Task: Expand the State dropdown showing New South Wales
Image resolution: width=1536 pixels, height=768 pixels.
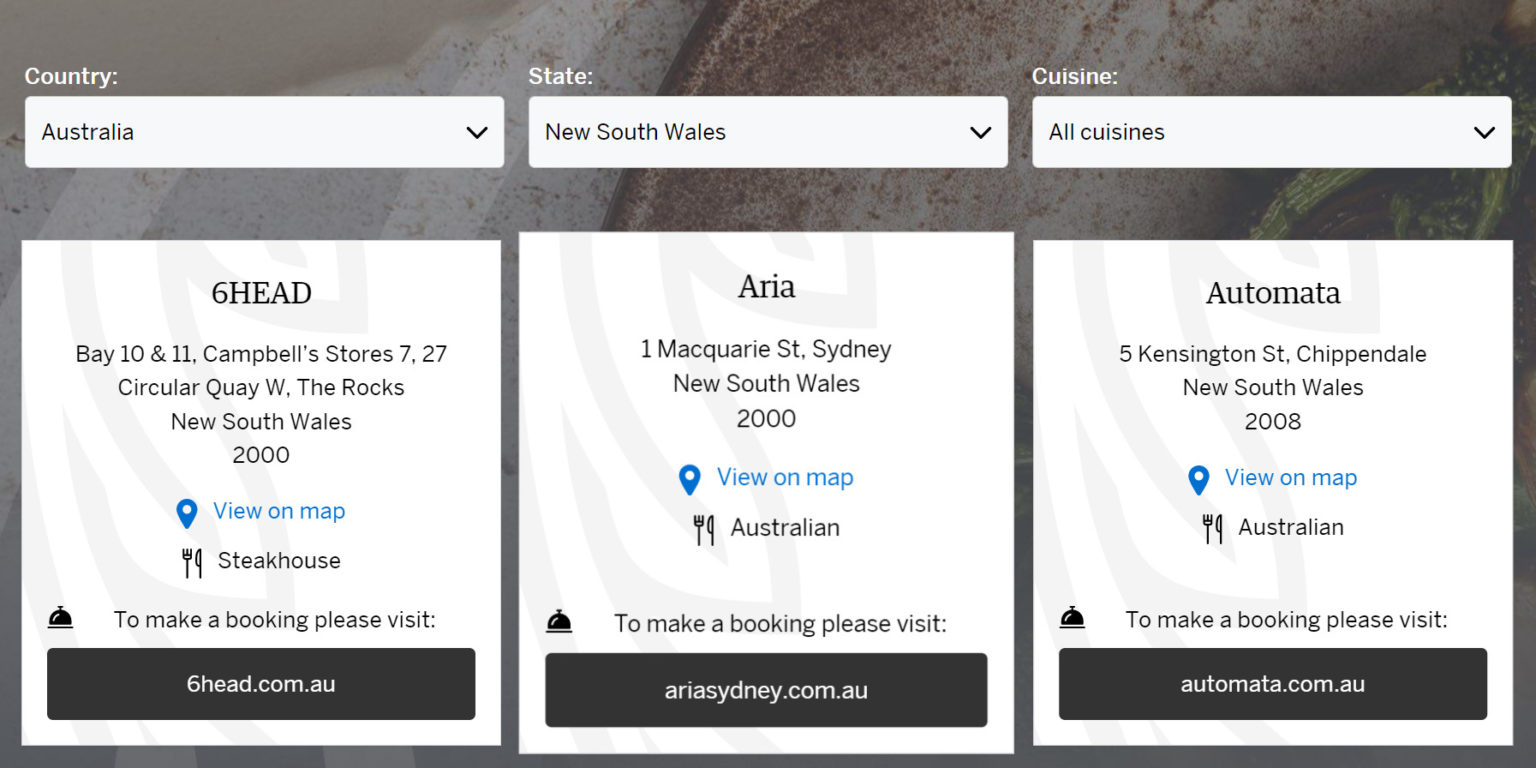Action: coord(767,132)
